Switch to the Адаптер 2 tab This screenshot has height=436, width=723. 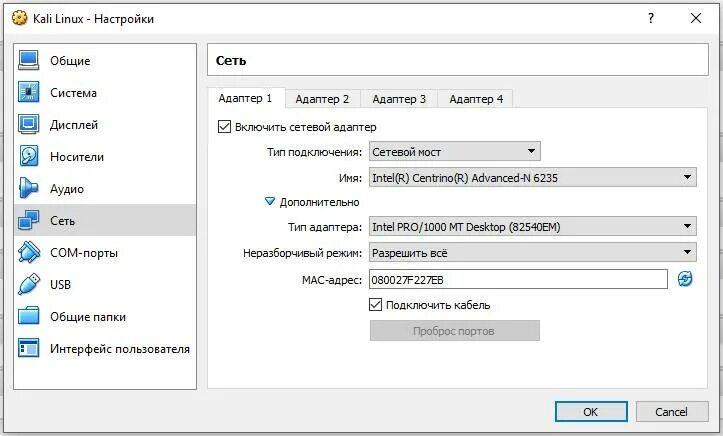[x=322, y=99]
